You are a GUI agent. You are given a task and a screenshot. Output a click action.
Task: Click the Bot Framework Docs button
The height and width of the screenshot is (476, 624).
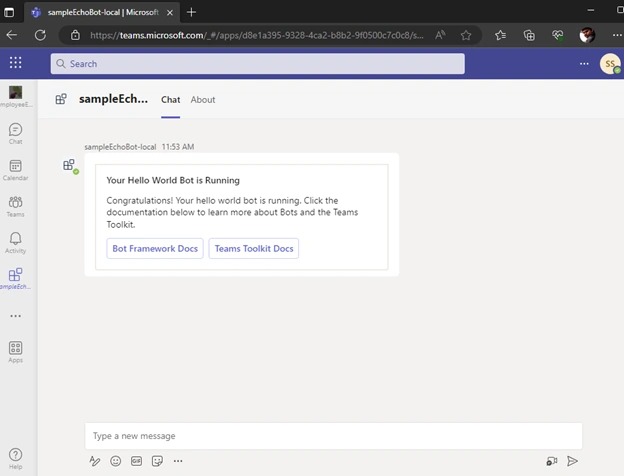(x=155, y=248)
